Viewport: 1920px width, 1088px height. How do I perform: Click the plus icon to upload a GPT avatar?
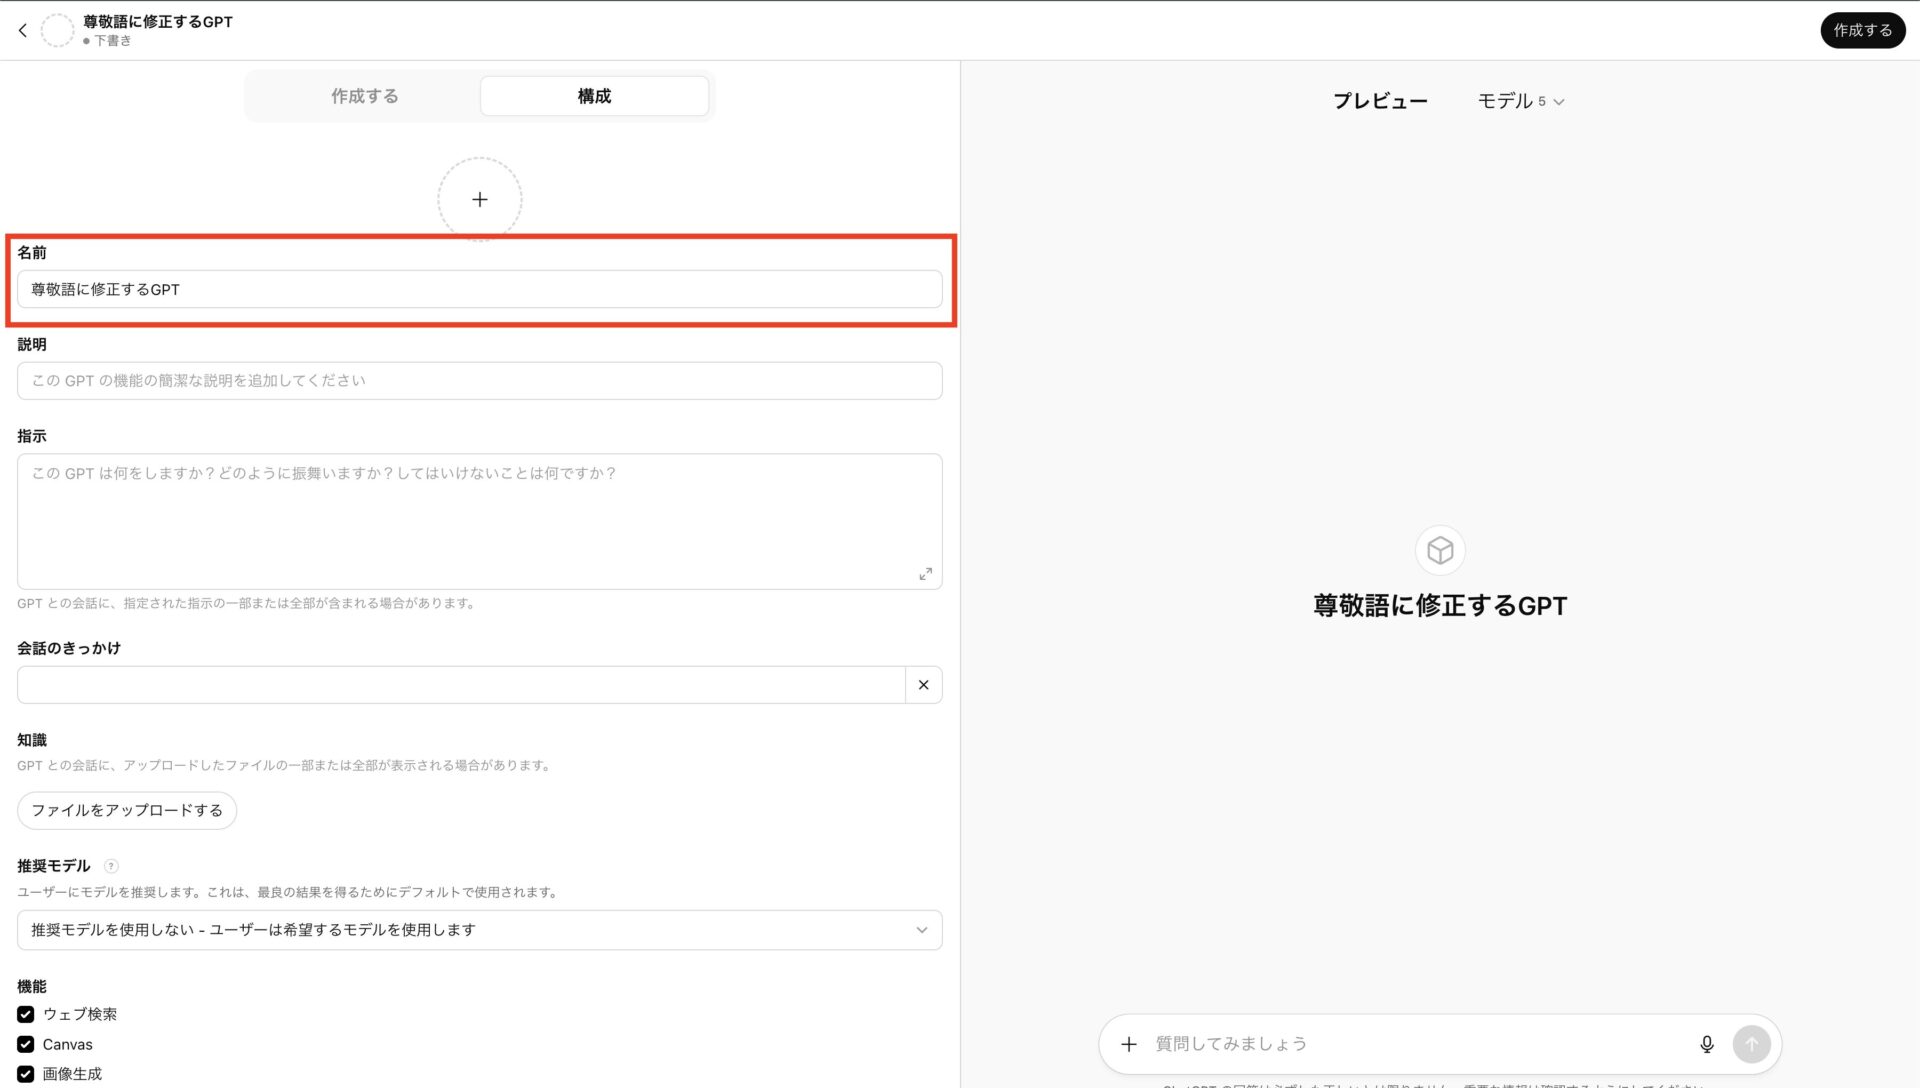click(x=479, y=198)
